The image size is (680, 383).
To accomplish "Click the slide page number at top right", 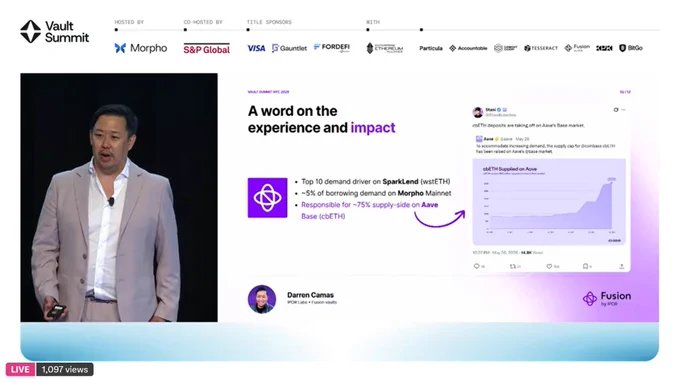I will (x=625, y=92).
